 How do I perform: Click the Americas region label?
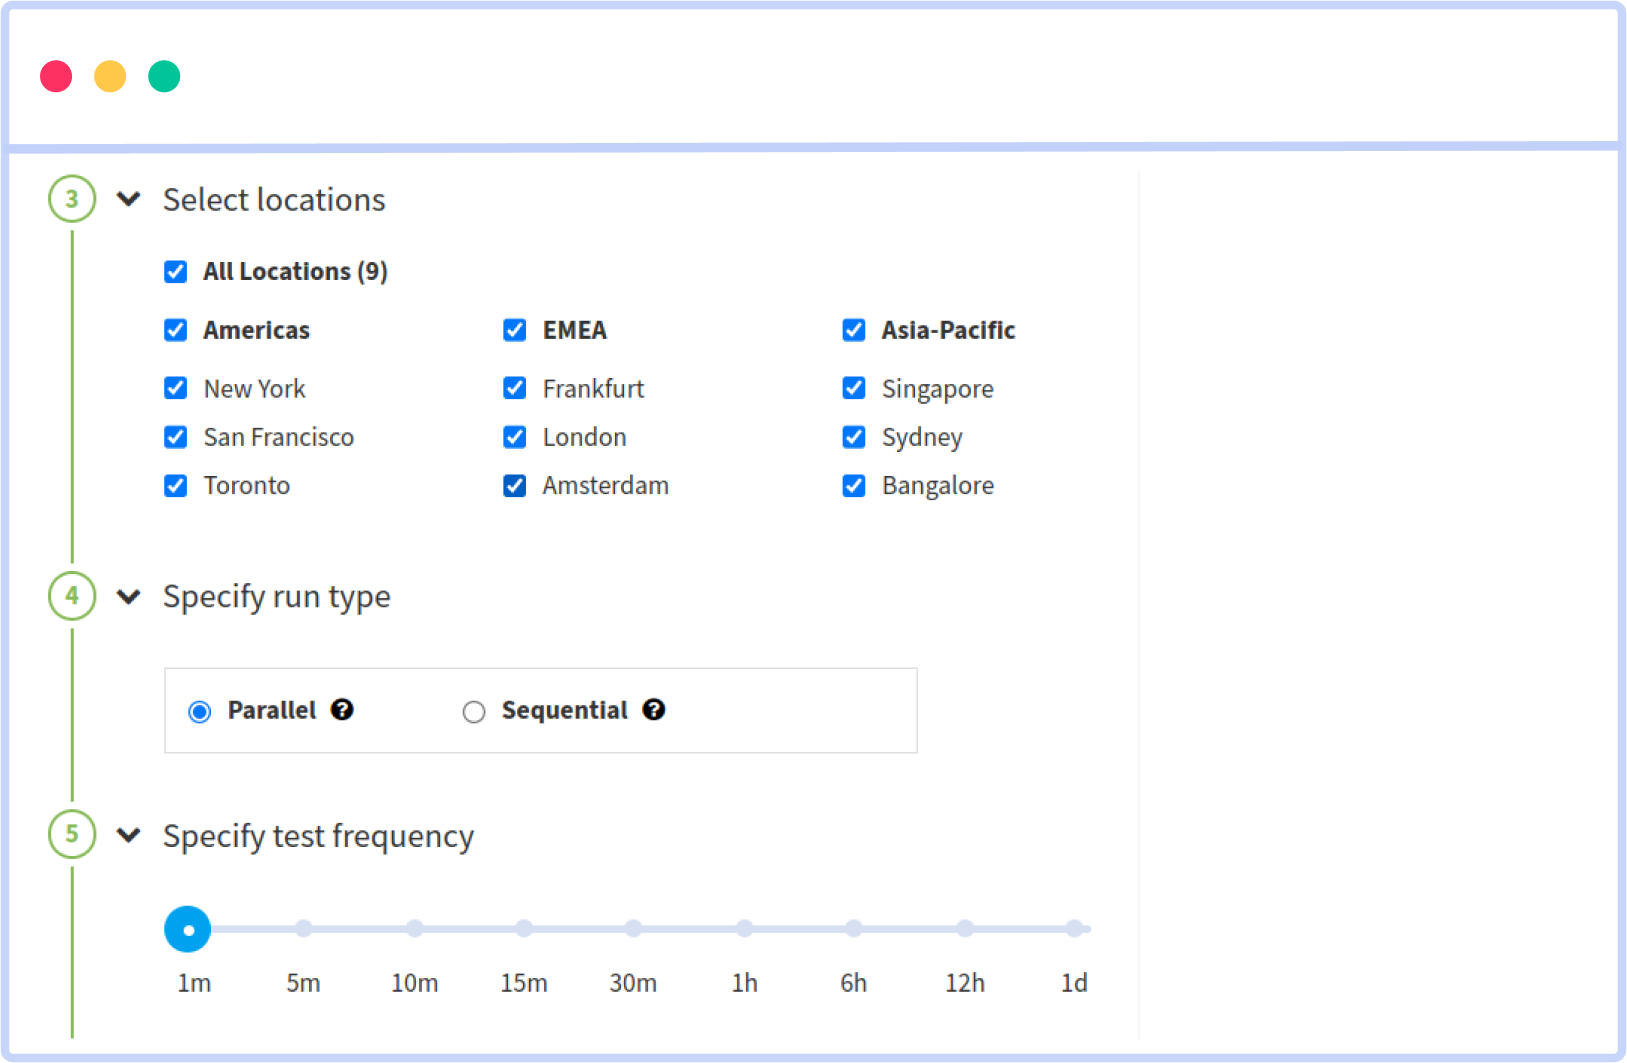click(x=257, y=331)
